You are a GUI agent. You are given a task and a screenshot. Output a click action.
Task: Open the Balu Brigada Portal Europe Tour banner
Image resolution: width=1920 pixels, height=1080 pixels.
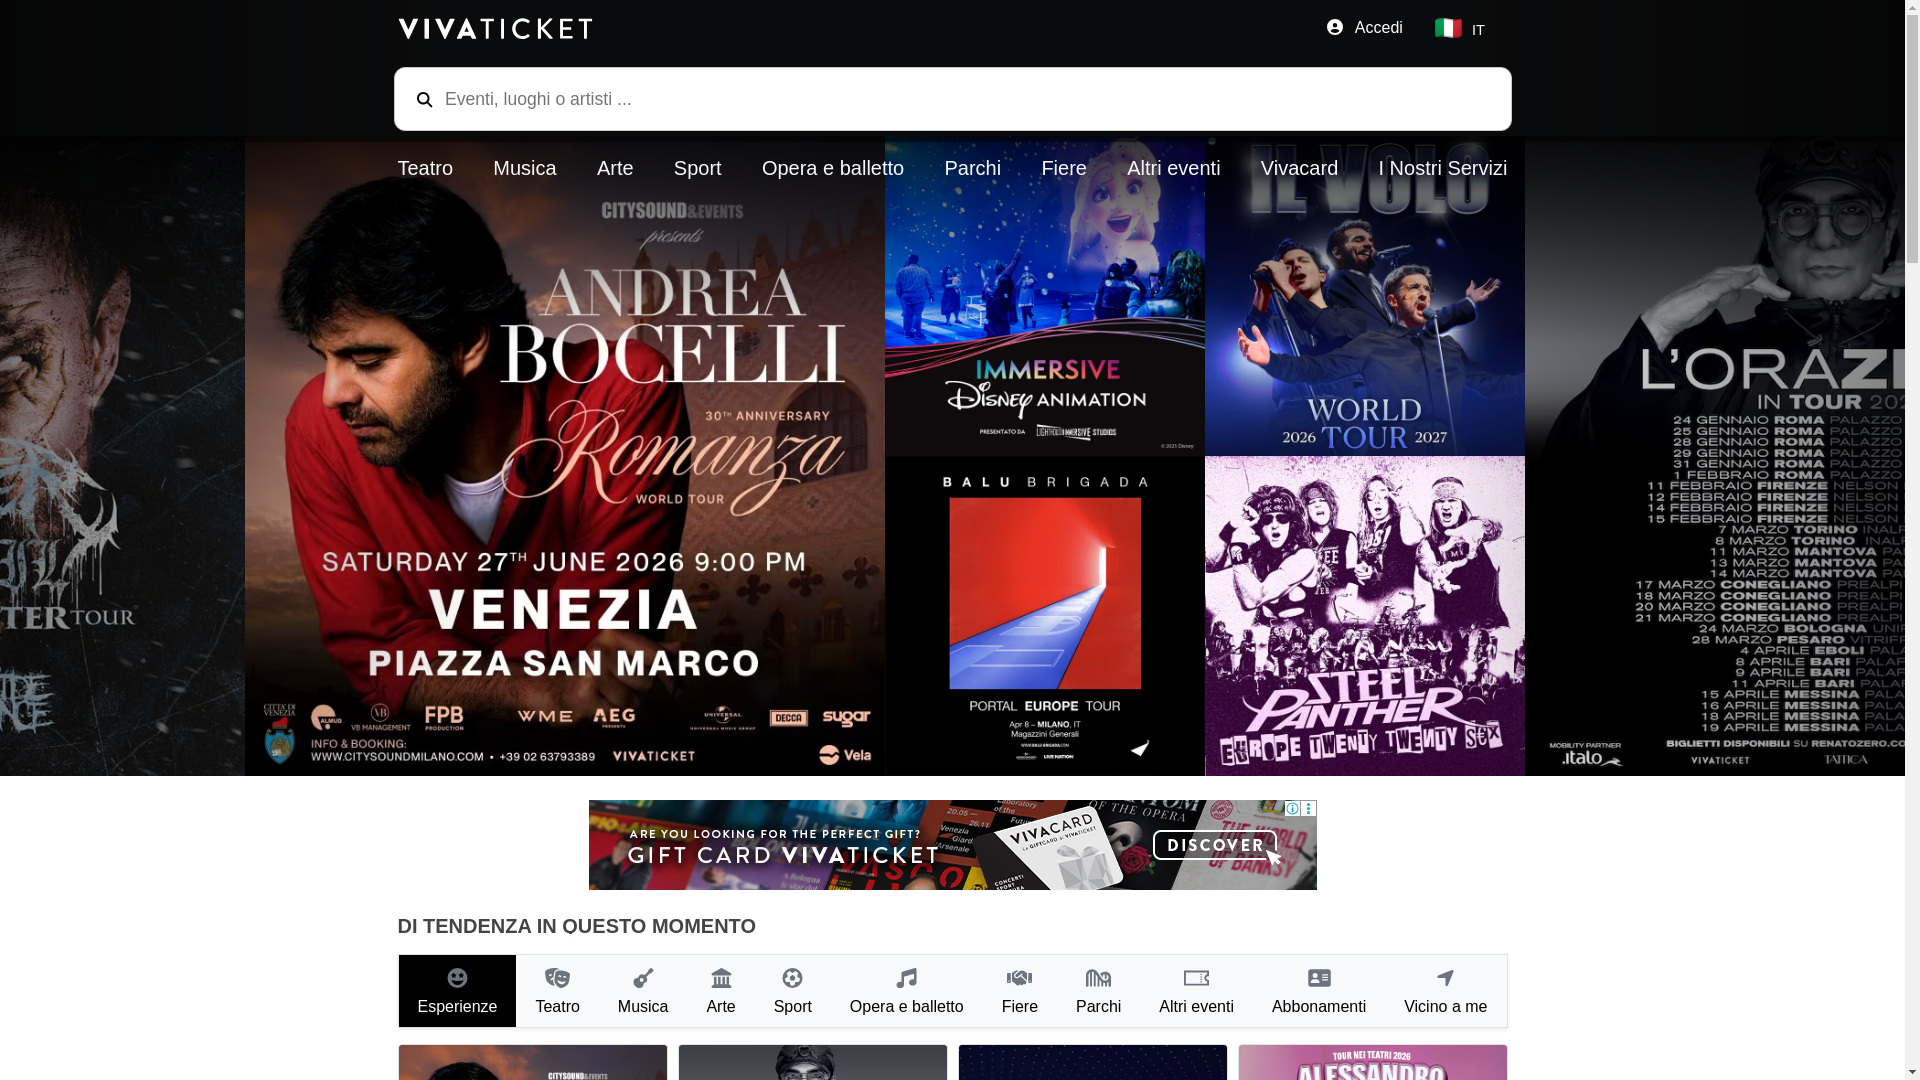[1045, 616]
